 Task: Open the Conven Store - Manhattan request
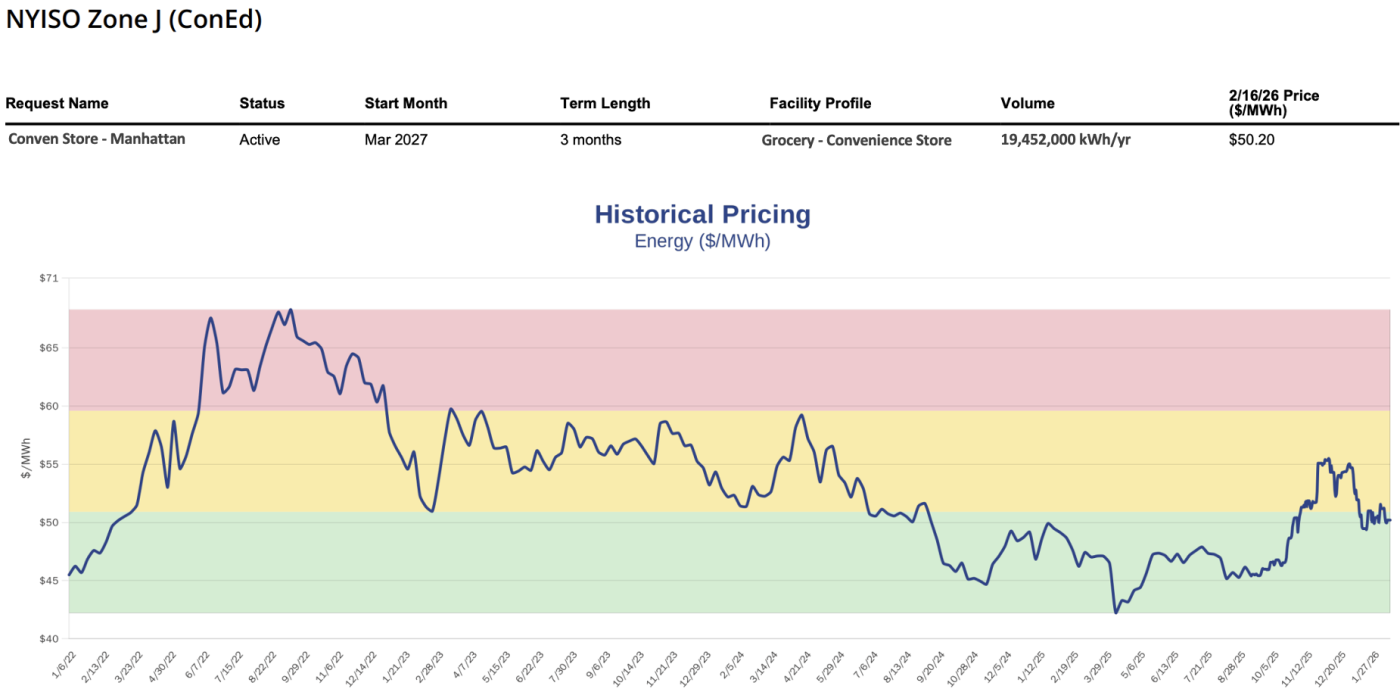tap(97, 139)
